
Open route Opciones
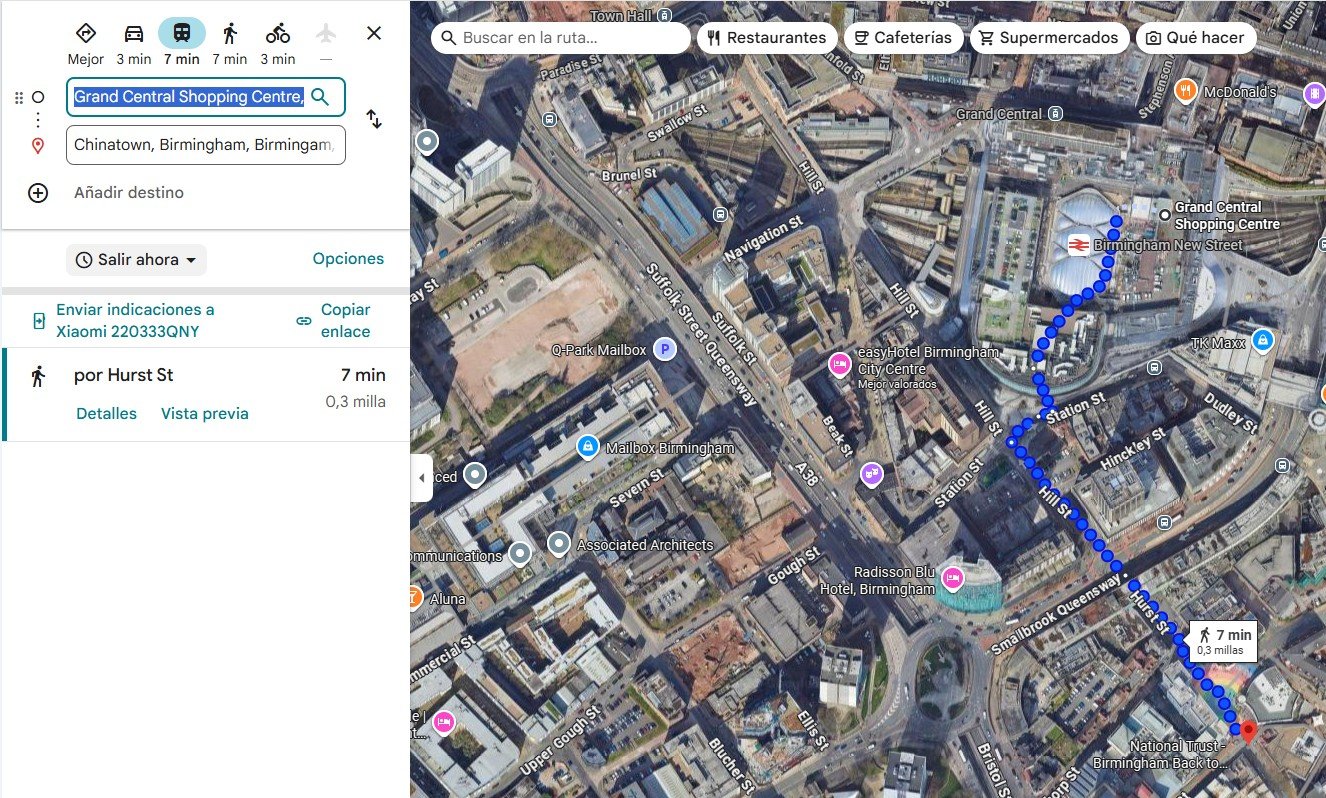(348, 259)
